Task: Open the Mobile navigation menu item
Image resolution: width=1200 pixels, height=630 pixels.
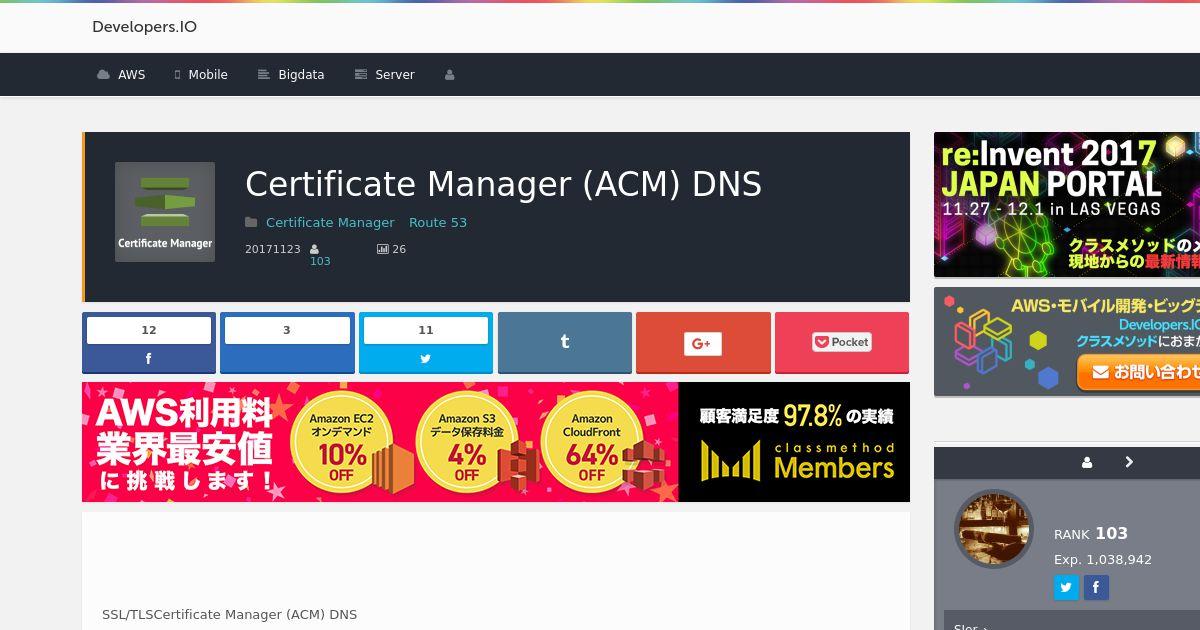Action: 201,75
